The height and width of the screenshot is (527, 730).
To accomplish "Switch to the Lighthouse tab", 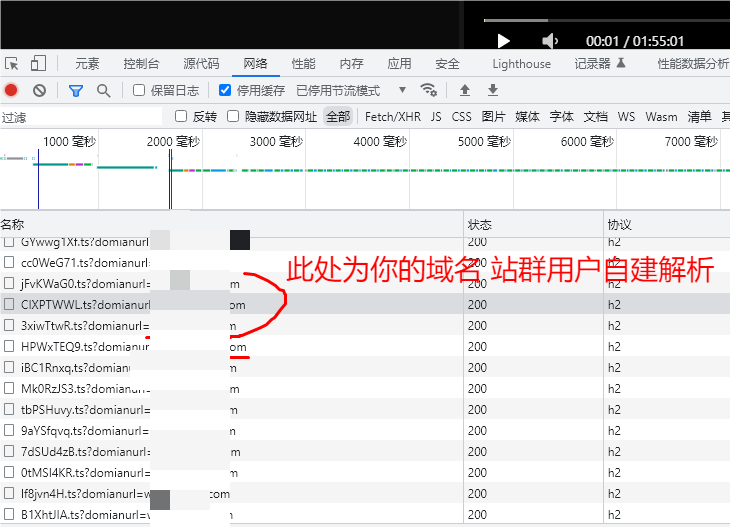I will (521, 64).
